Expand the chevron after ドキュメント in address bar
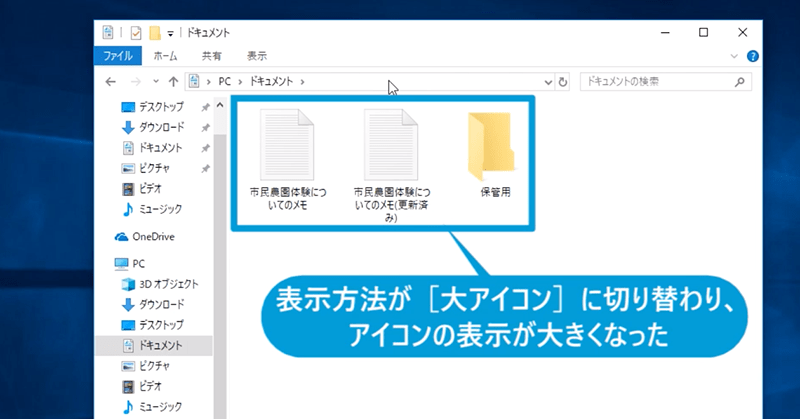Screen dimensions: 800x419 [302, 82]
